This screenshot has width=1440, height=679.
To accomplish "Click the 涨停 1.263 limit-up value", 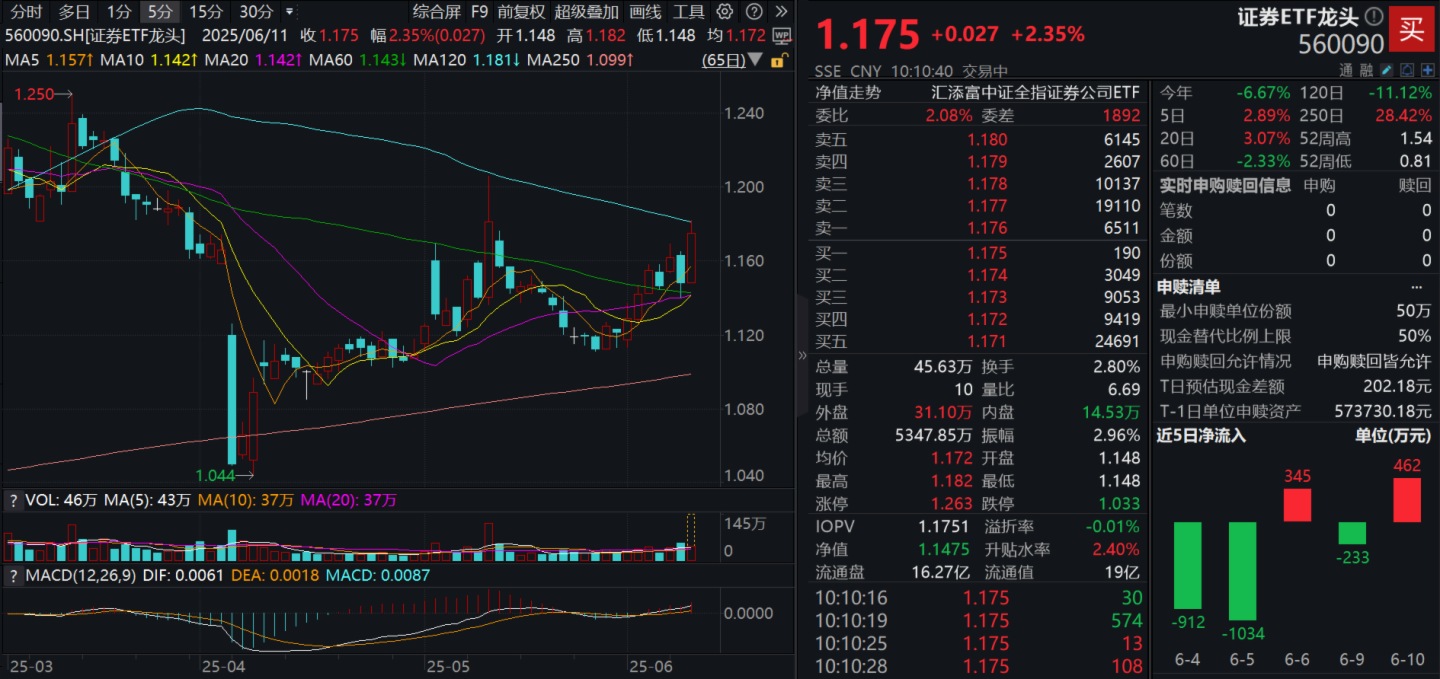I will point(949,504).
